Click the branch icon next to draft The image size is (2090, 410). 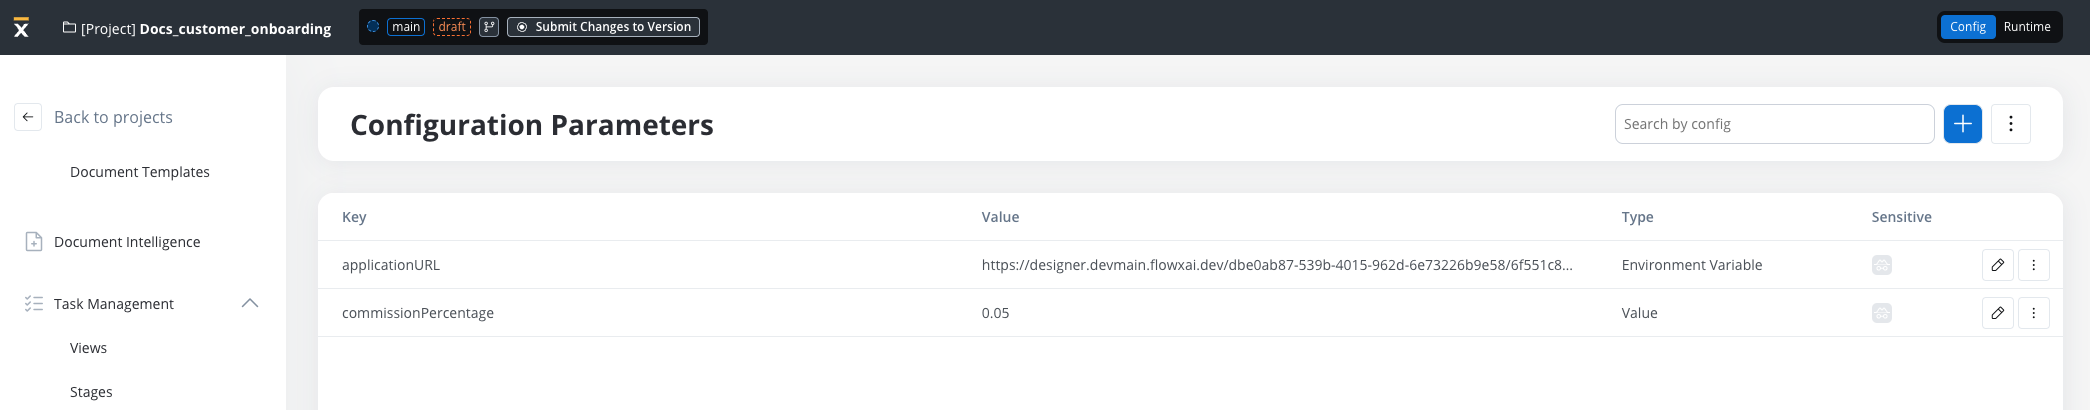pyautogui.click(x=489, y=27)
